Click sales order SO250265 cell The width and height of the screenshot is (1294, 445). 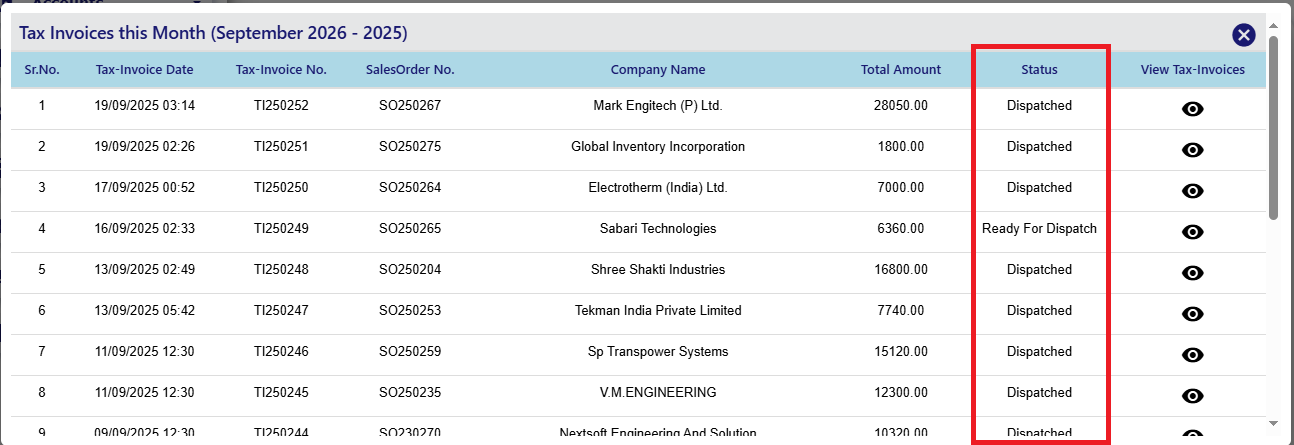tap(410, 229)
